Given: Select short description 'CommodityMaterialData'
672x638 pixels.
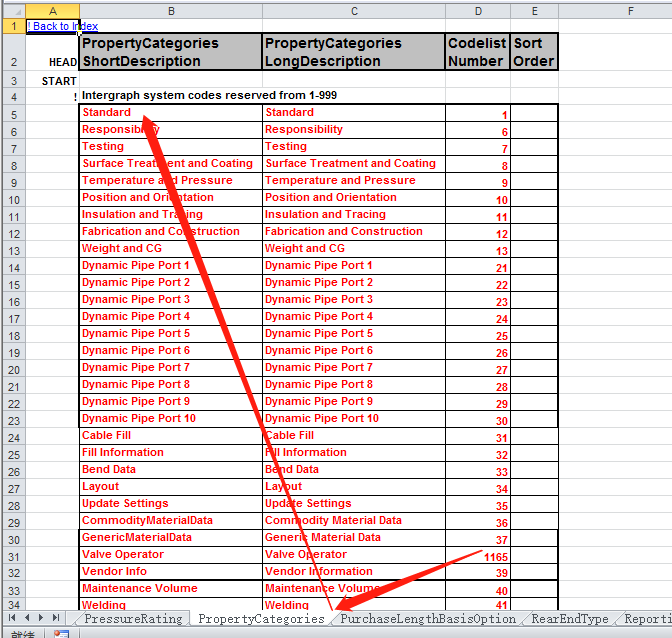Looking at the screenshot, I should [171, 521].
